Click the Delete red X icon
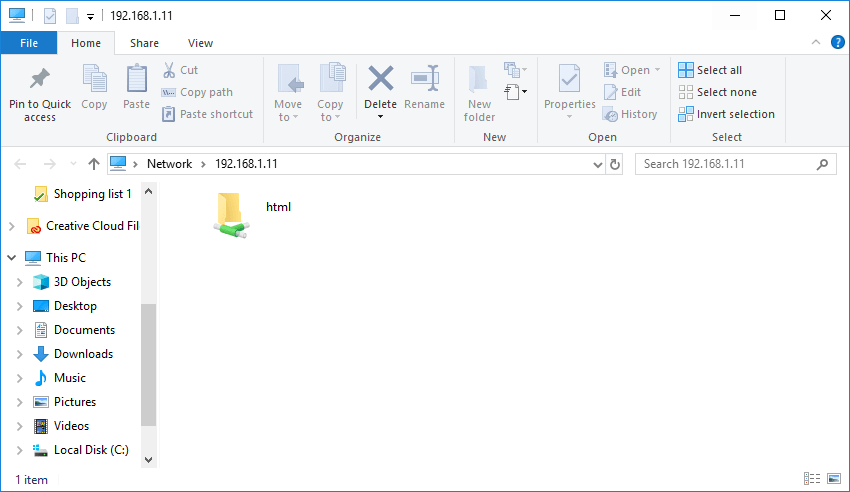The height and width of the screenshot is (492, 850). click(x=381, y=78)
